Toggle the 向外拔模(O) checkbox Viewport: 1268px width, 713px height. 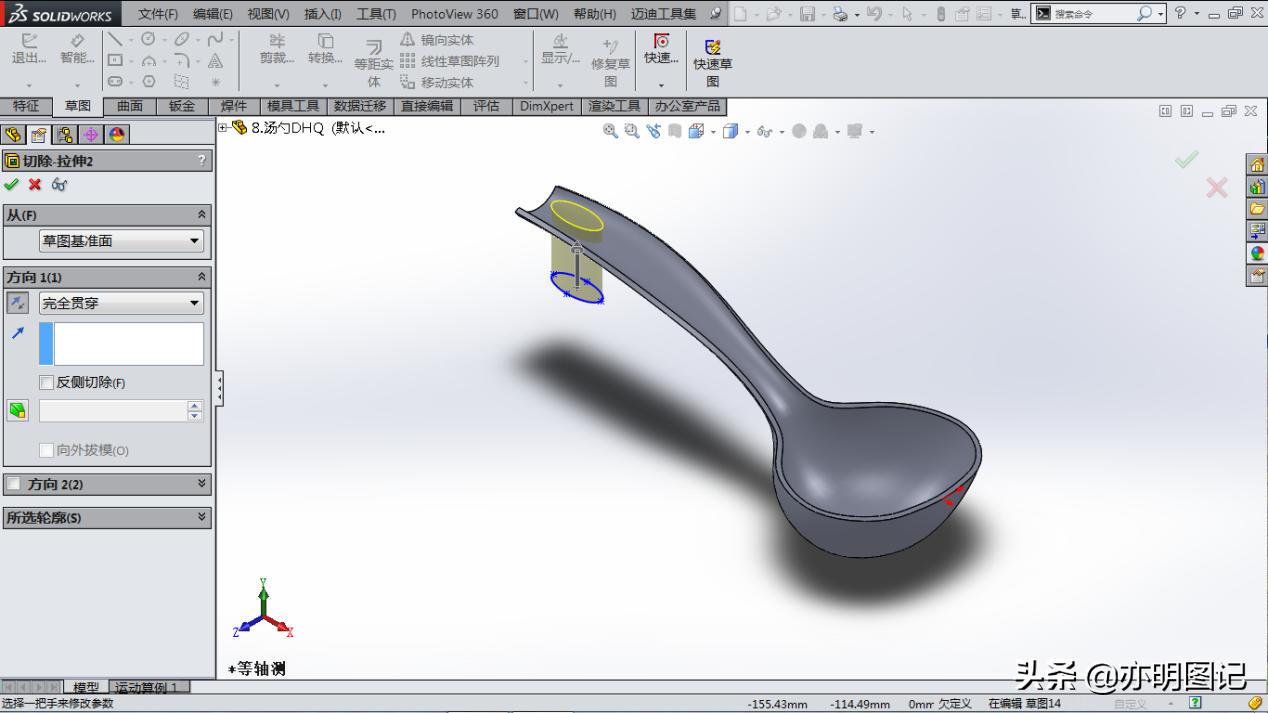(45, 450)
